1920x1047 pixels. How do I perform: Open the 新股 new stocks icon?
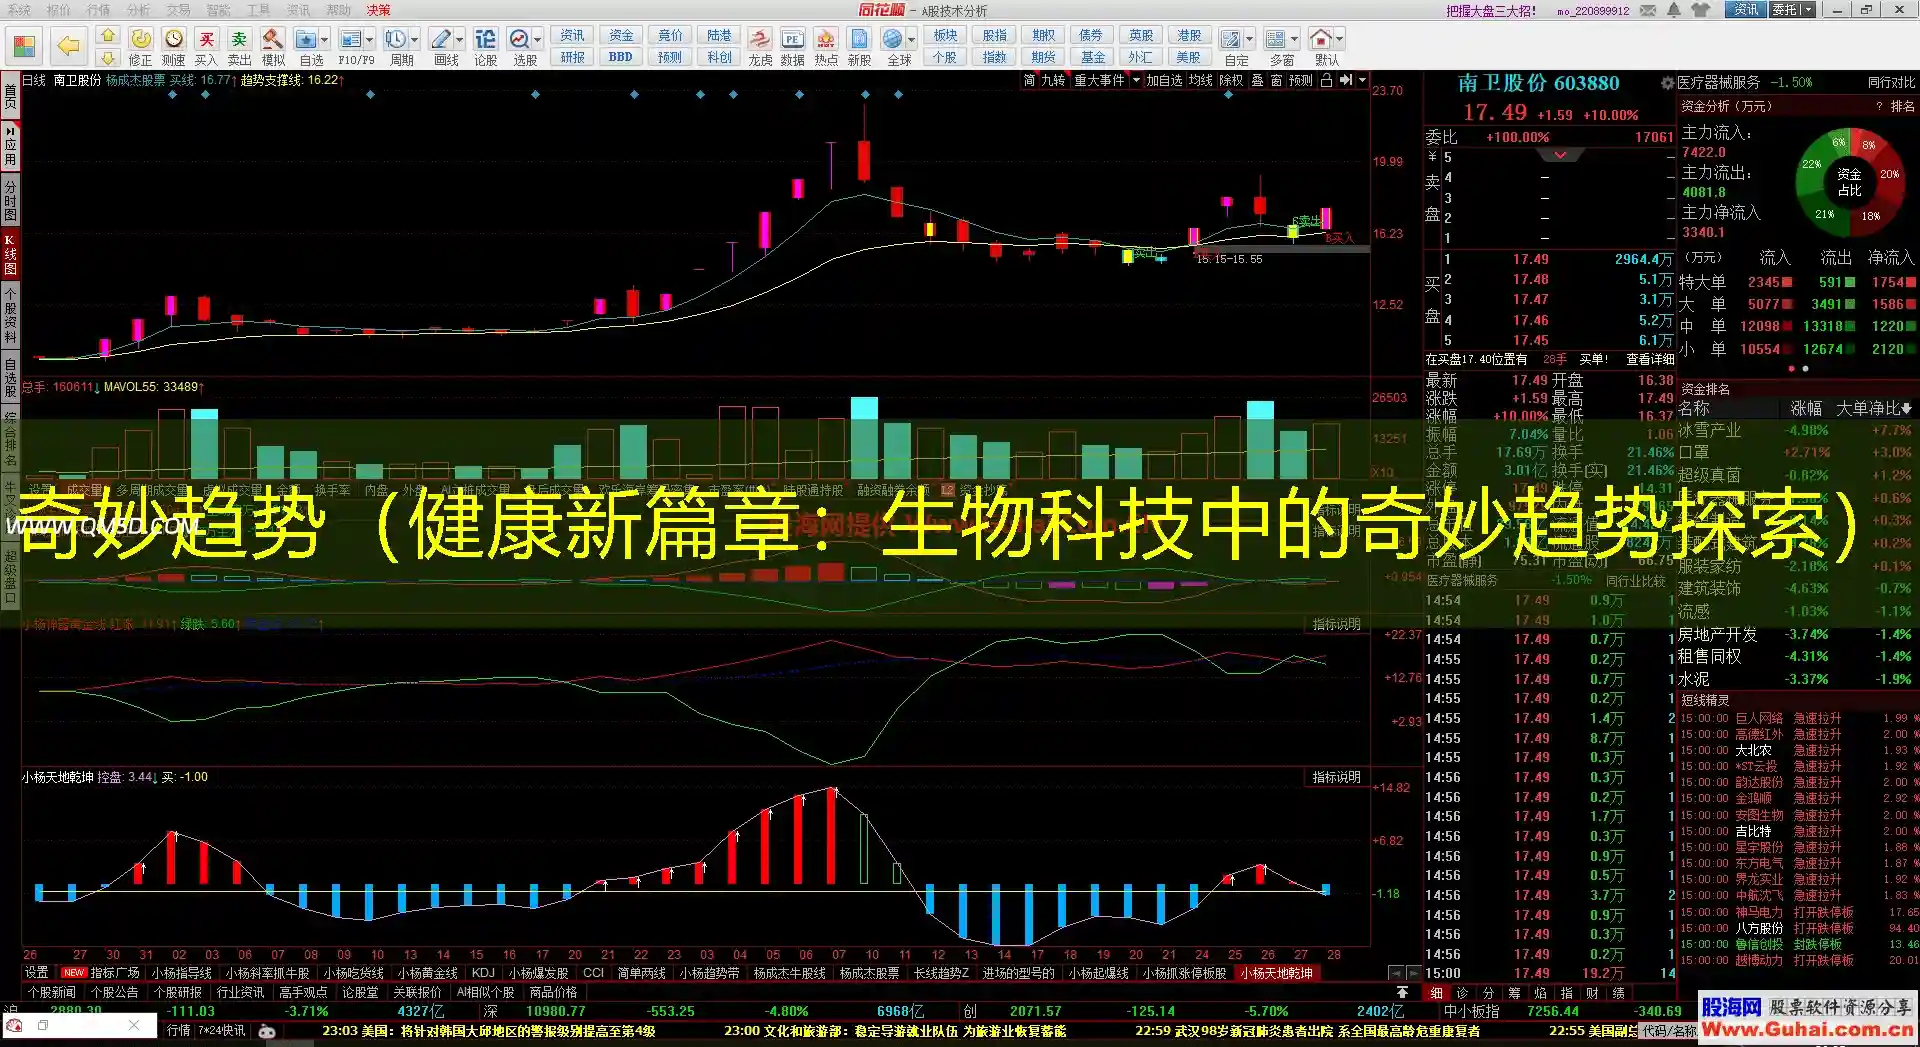(x=859, y=46)
